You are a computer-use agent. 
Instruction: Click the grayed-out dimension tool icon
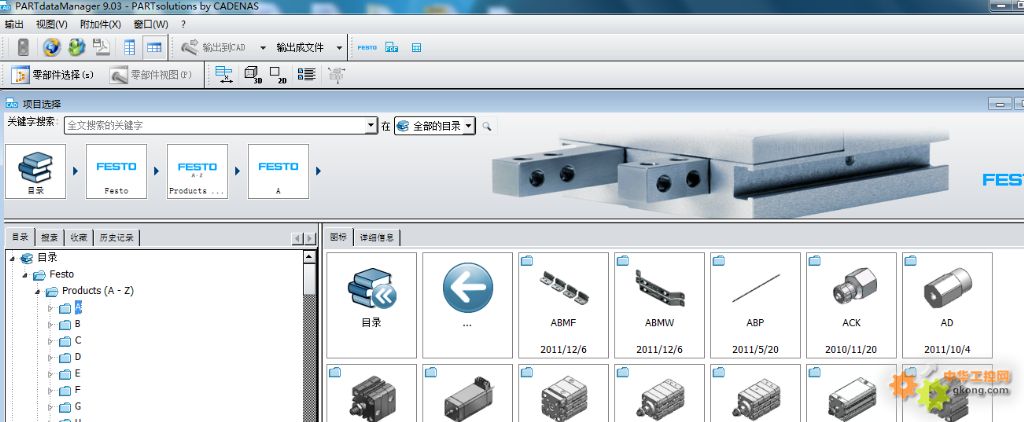(336, 74)
